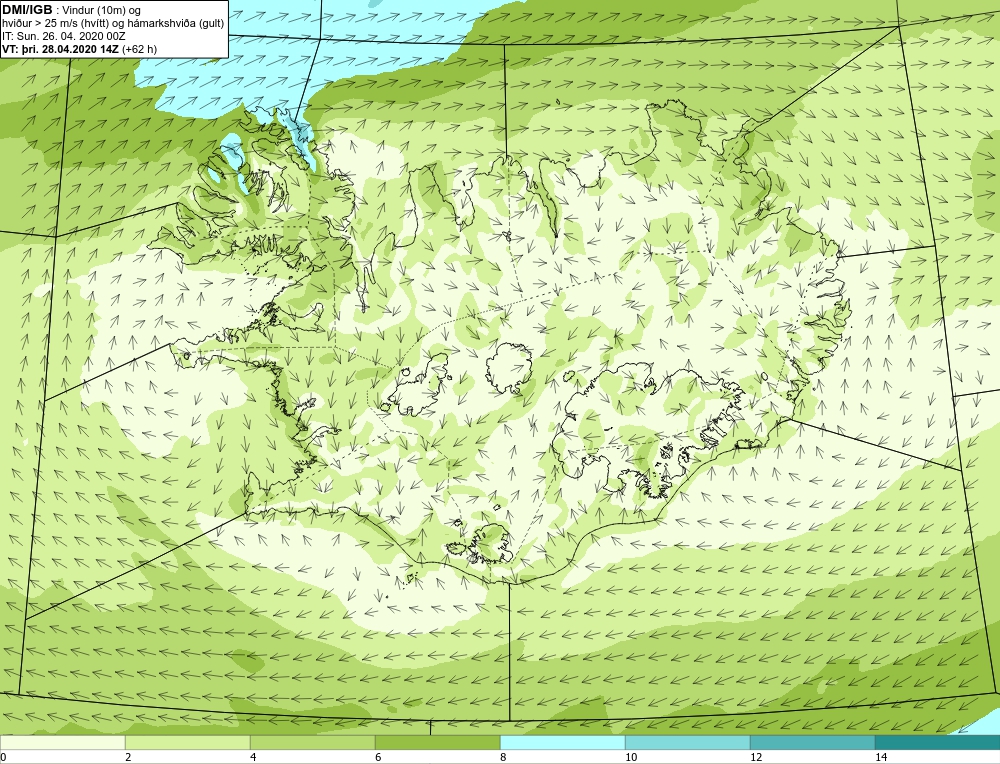
Task: Click the 'hviður > 25 m/s (hvítt)' legend line
Action: pyautogui.click(x=112, y=23)
